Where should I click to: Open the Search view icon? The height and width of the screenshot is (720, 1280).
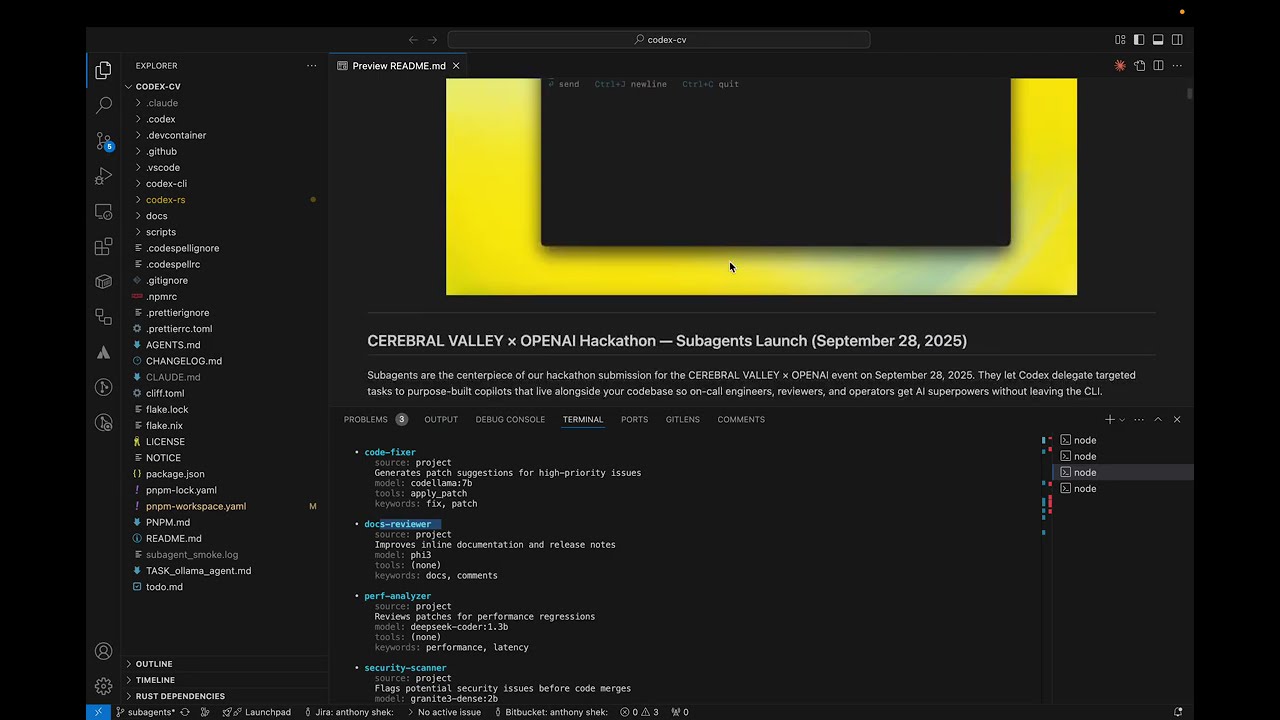point(103,105)
